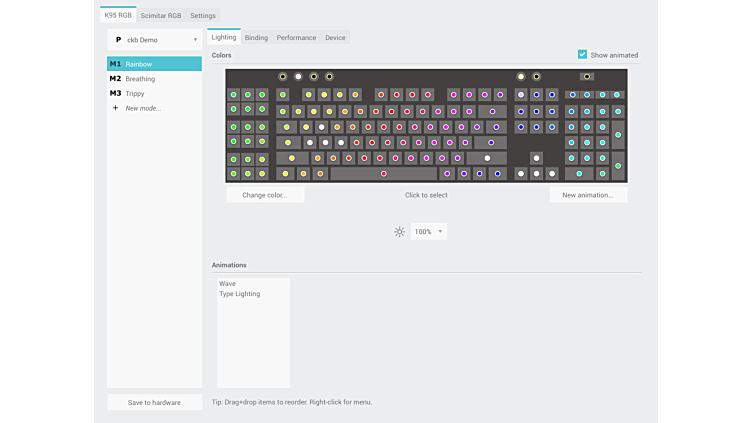Click the M1 Rainbow mode icon

coord(115,64)
